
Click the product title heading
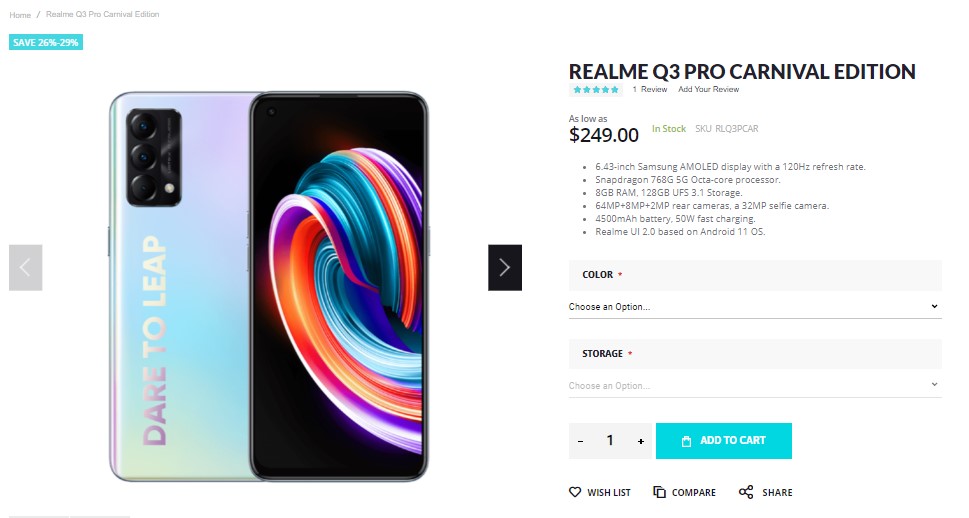(742, 72)
